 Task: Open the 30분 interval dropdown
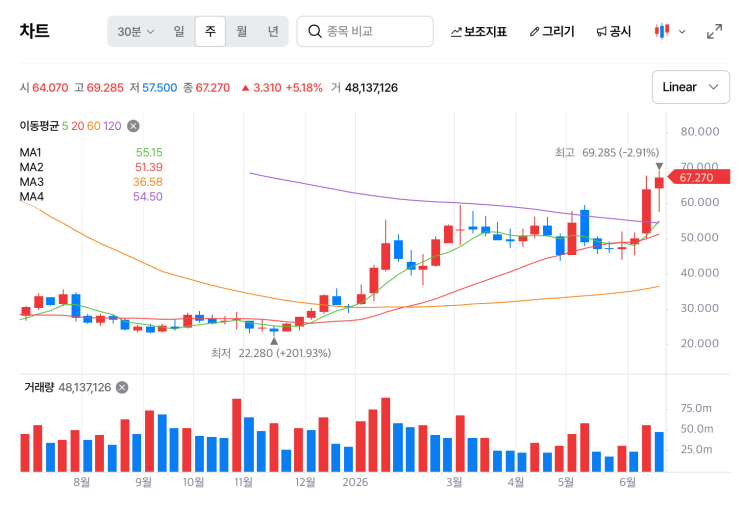136,32
